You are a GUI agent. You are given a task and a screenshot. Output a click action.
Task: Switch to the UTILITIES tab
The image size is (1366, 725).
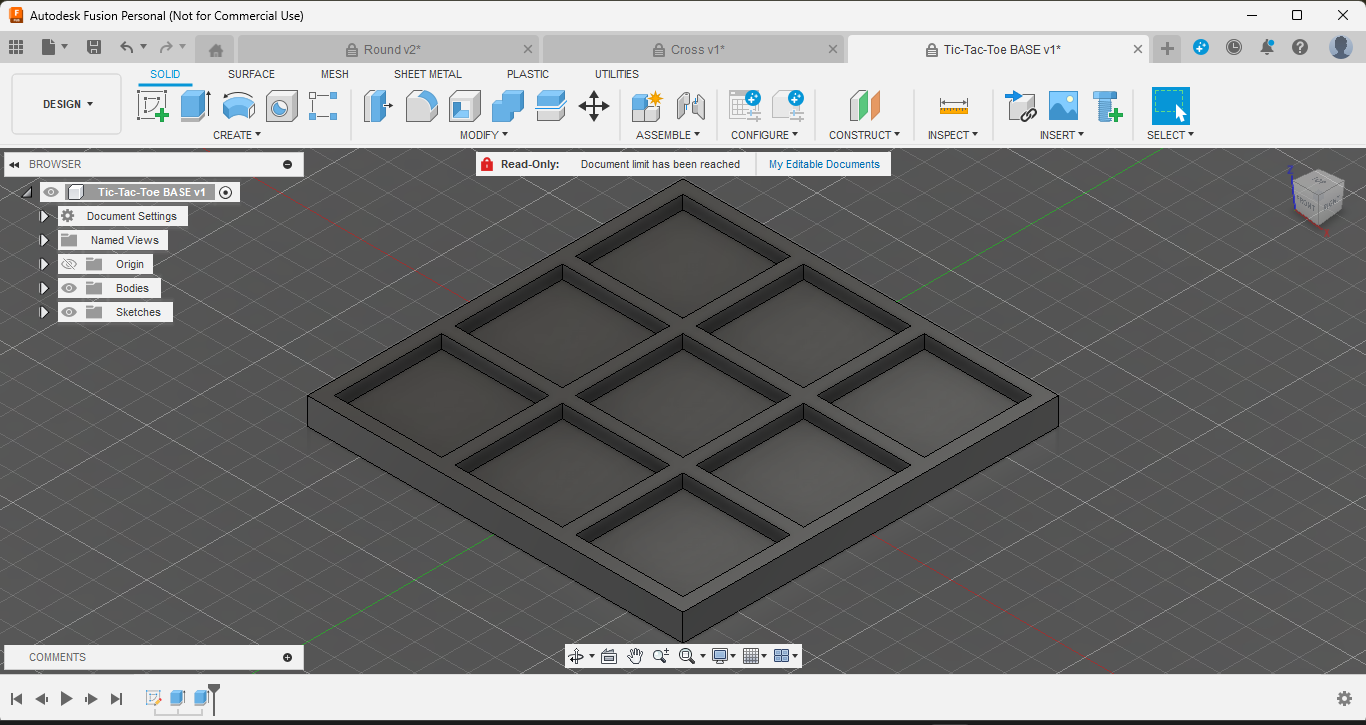point(617,74)
